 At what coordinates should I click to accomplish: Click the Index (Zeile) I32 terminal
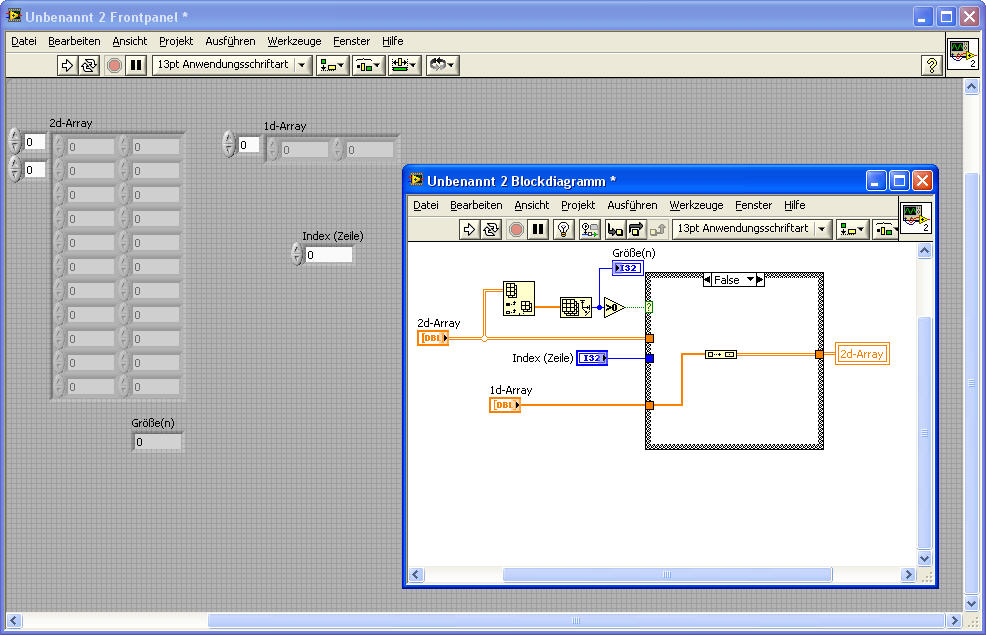592,358
